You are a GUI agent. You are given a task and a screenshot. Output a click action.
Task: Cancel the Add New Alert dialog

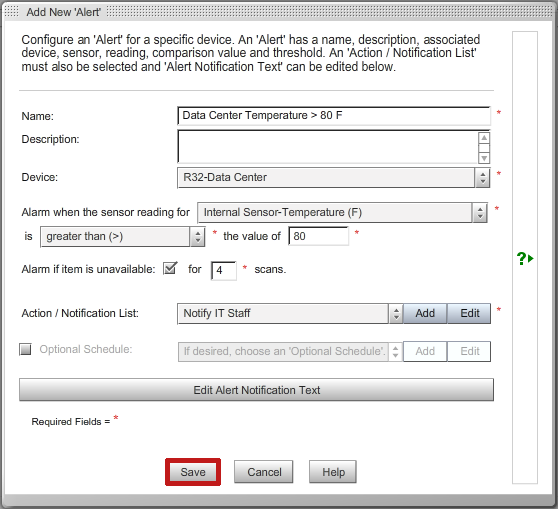coord(264,472)
